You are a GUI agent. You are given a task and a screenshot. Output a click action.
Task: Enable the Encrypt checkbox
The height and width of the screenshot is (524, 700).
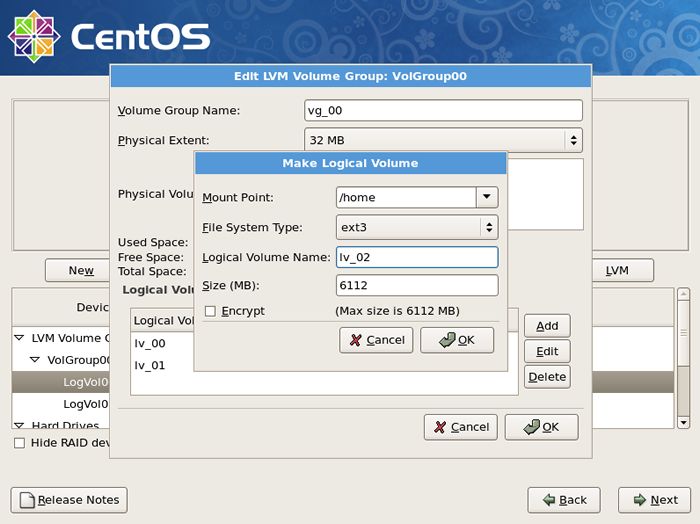(210, 311)
